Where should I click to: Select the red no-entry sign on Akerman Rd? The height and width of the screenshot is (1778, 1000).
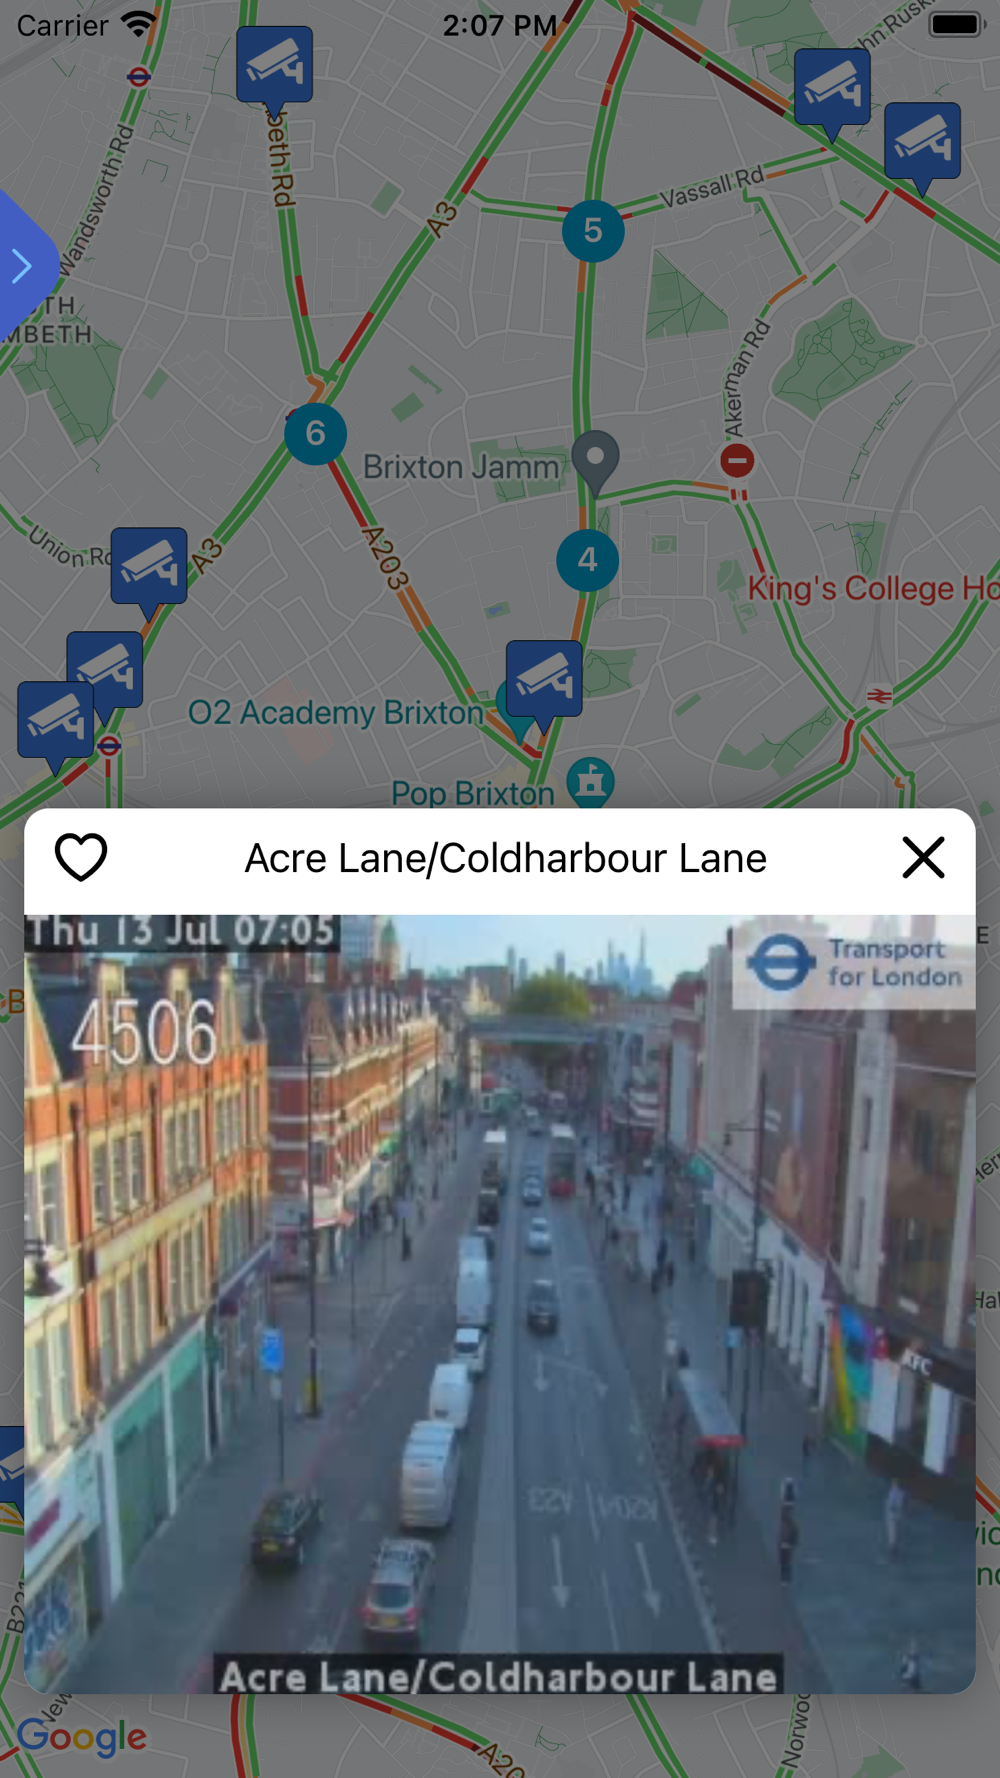point(737,461)
